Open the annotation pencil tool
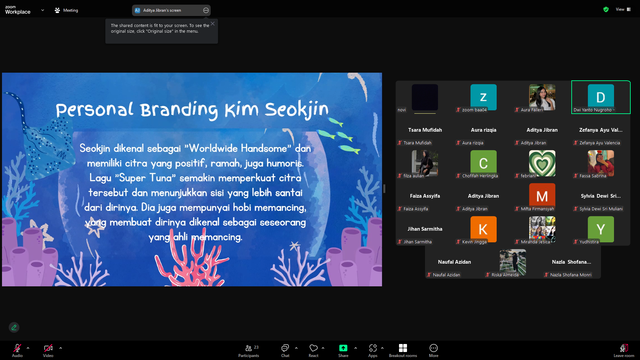This screenshot has height=360, width=640. [x=14, y=327]
